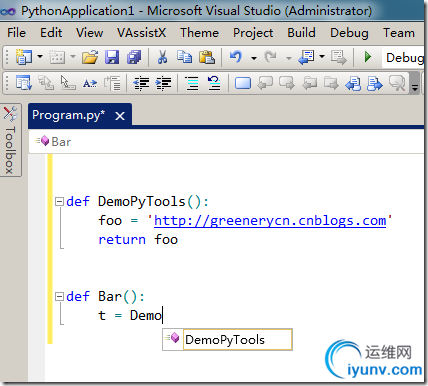Save the file with the floppy disk icon

click(112, 57)
